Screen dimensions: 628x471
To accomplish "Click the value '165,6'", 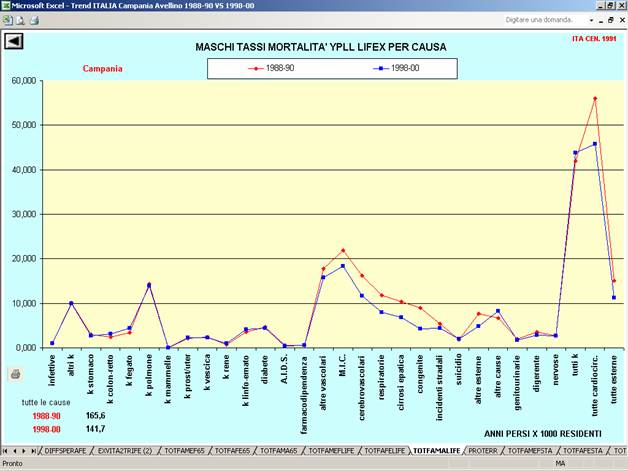I will [x=95, y=416].
